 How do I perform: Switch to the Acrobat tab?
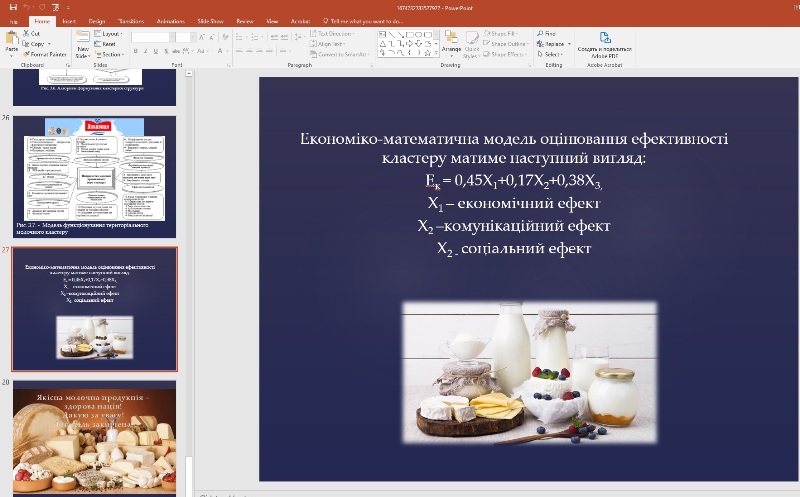tap(301, 21)
